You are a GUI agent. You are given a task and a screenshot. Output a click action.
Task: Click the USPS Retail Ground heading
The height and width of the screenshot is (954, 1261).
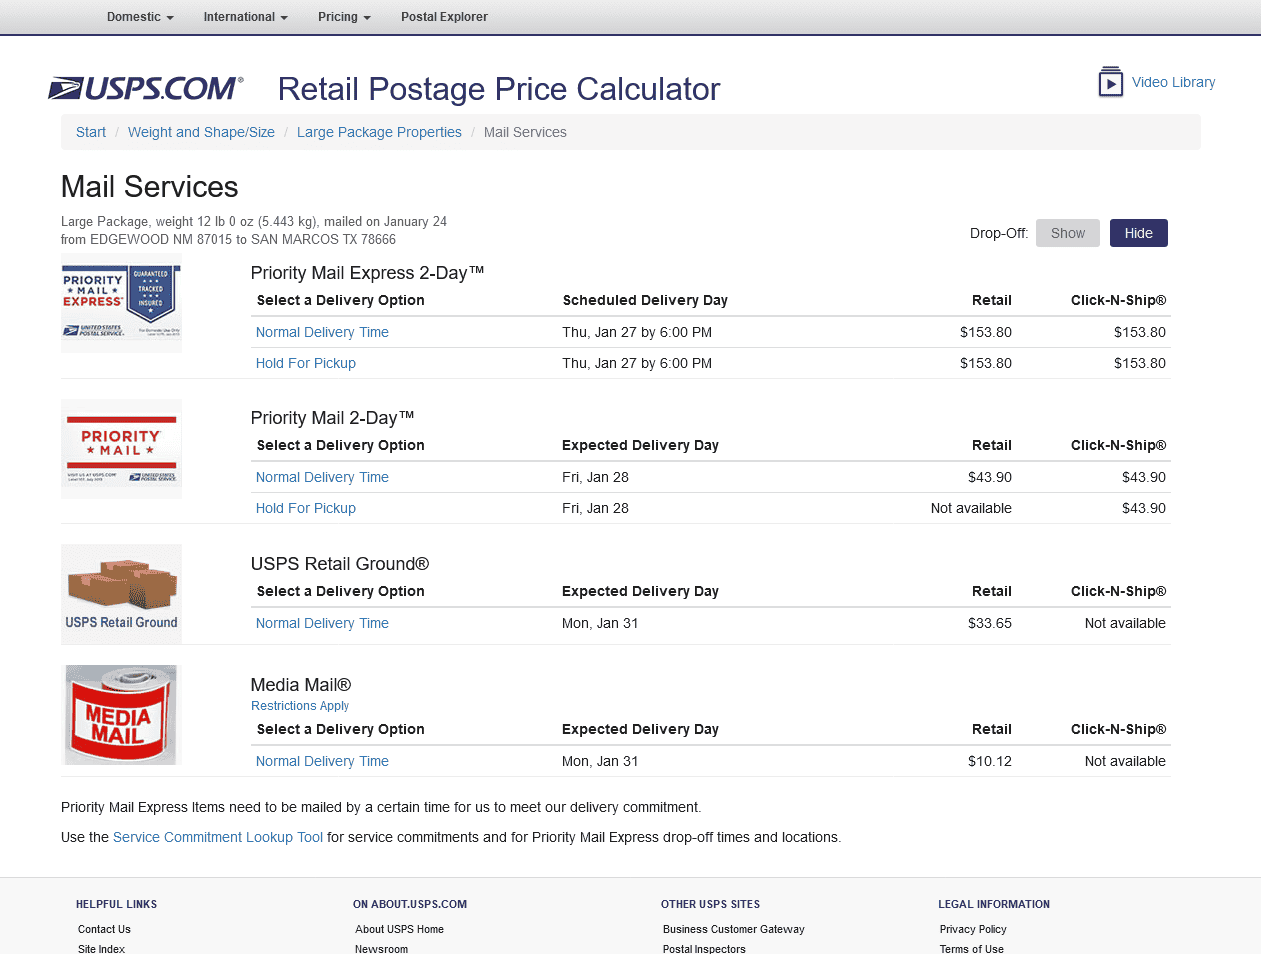click(x=340, y=564)
